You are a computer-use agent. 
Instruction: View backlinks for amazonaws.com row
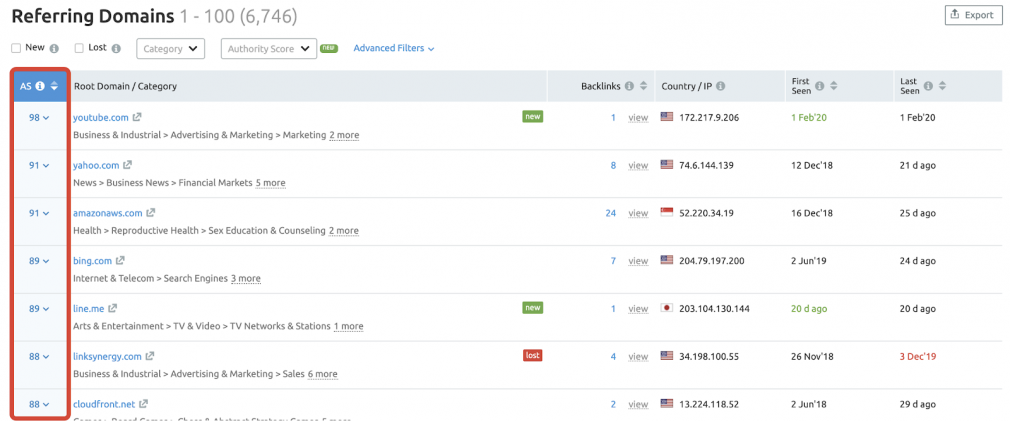638,213
